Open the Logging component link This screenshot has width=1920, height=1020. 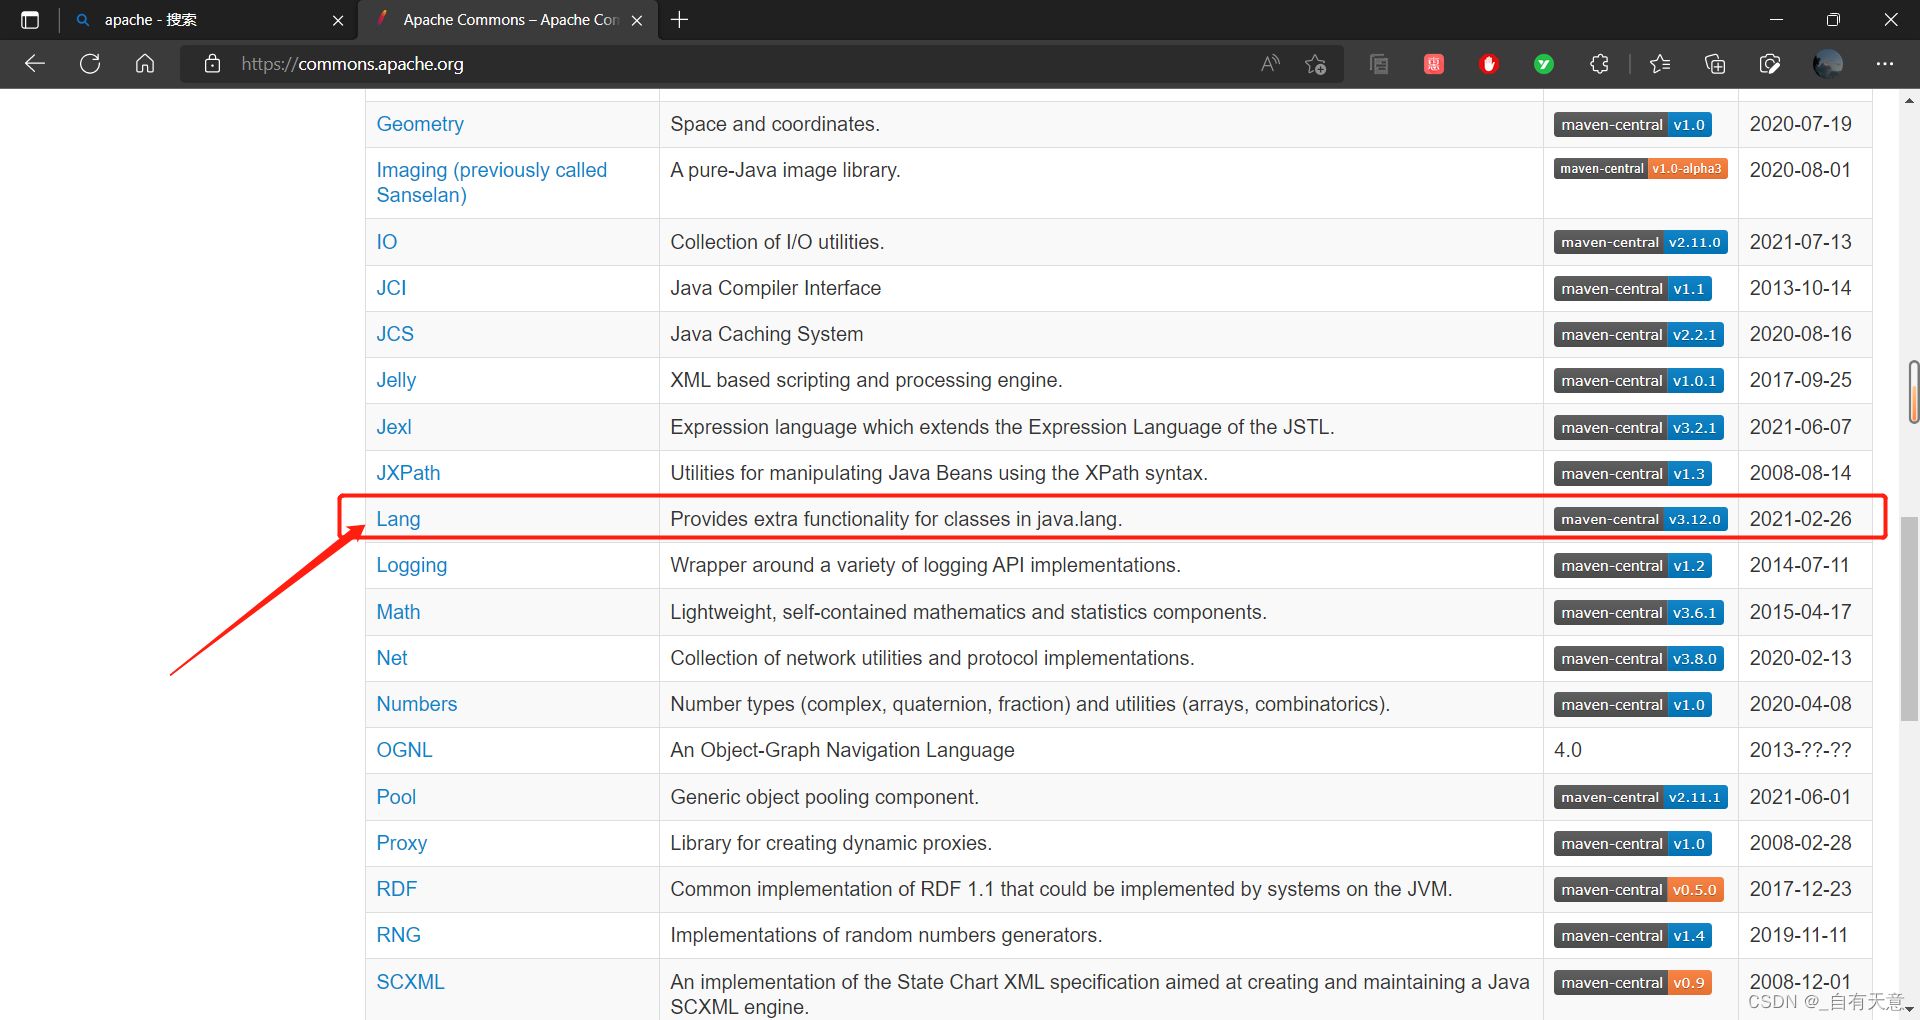(412, 565)
